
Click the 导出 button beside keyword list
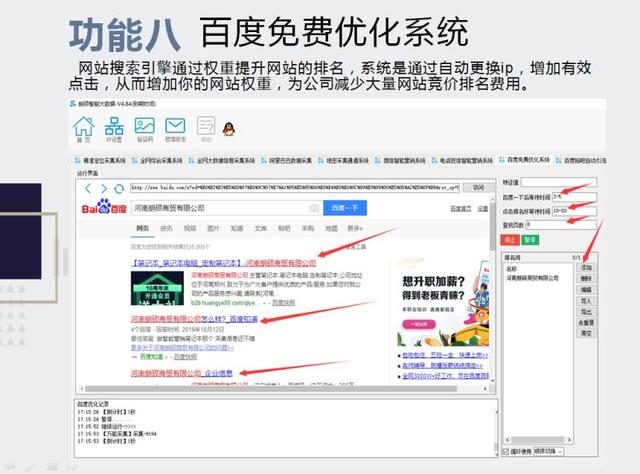pos(586,312)
